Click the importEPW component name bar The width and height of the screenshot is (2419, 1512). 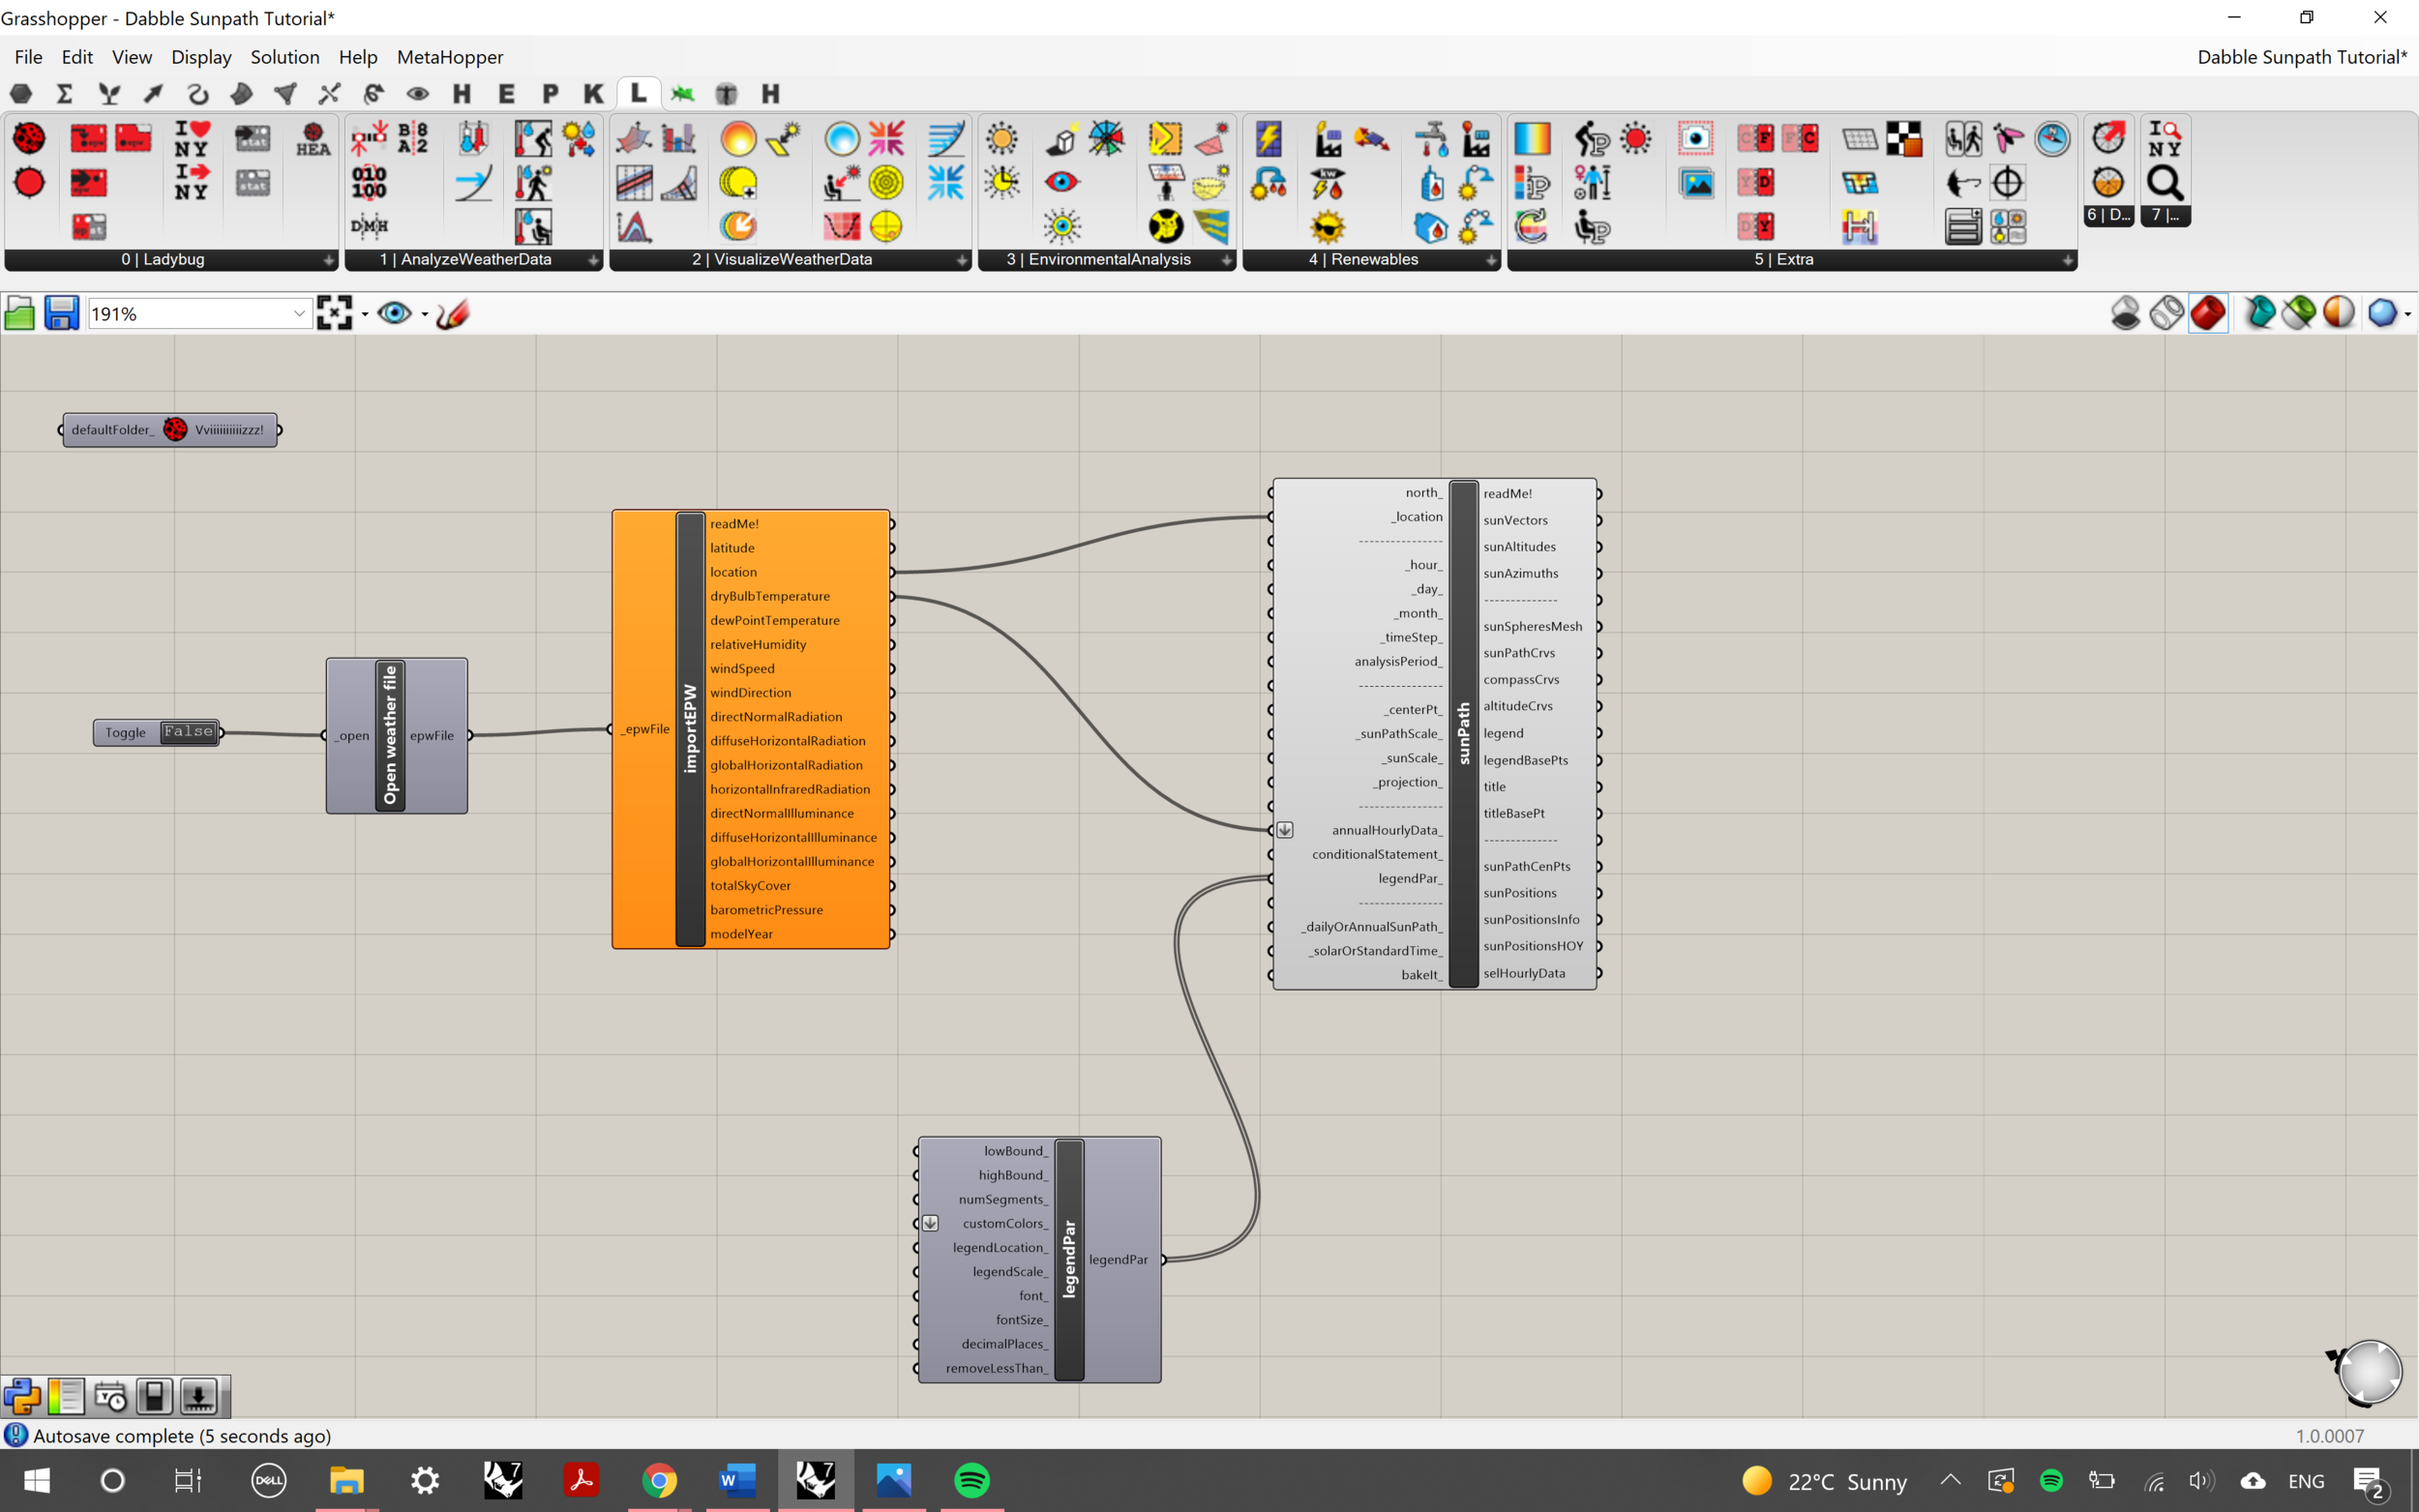click(x=690, y=729)
